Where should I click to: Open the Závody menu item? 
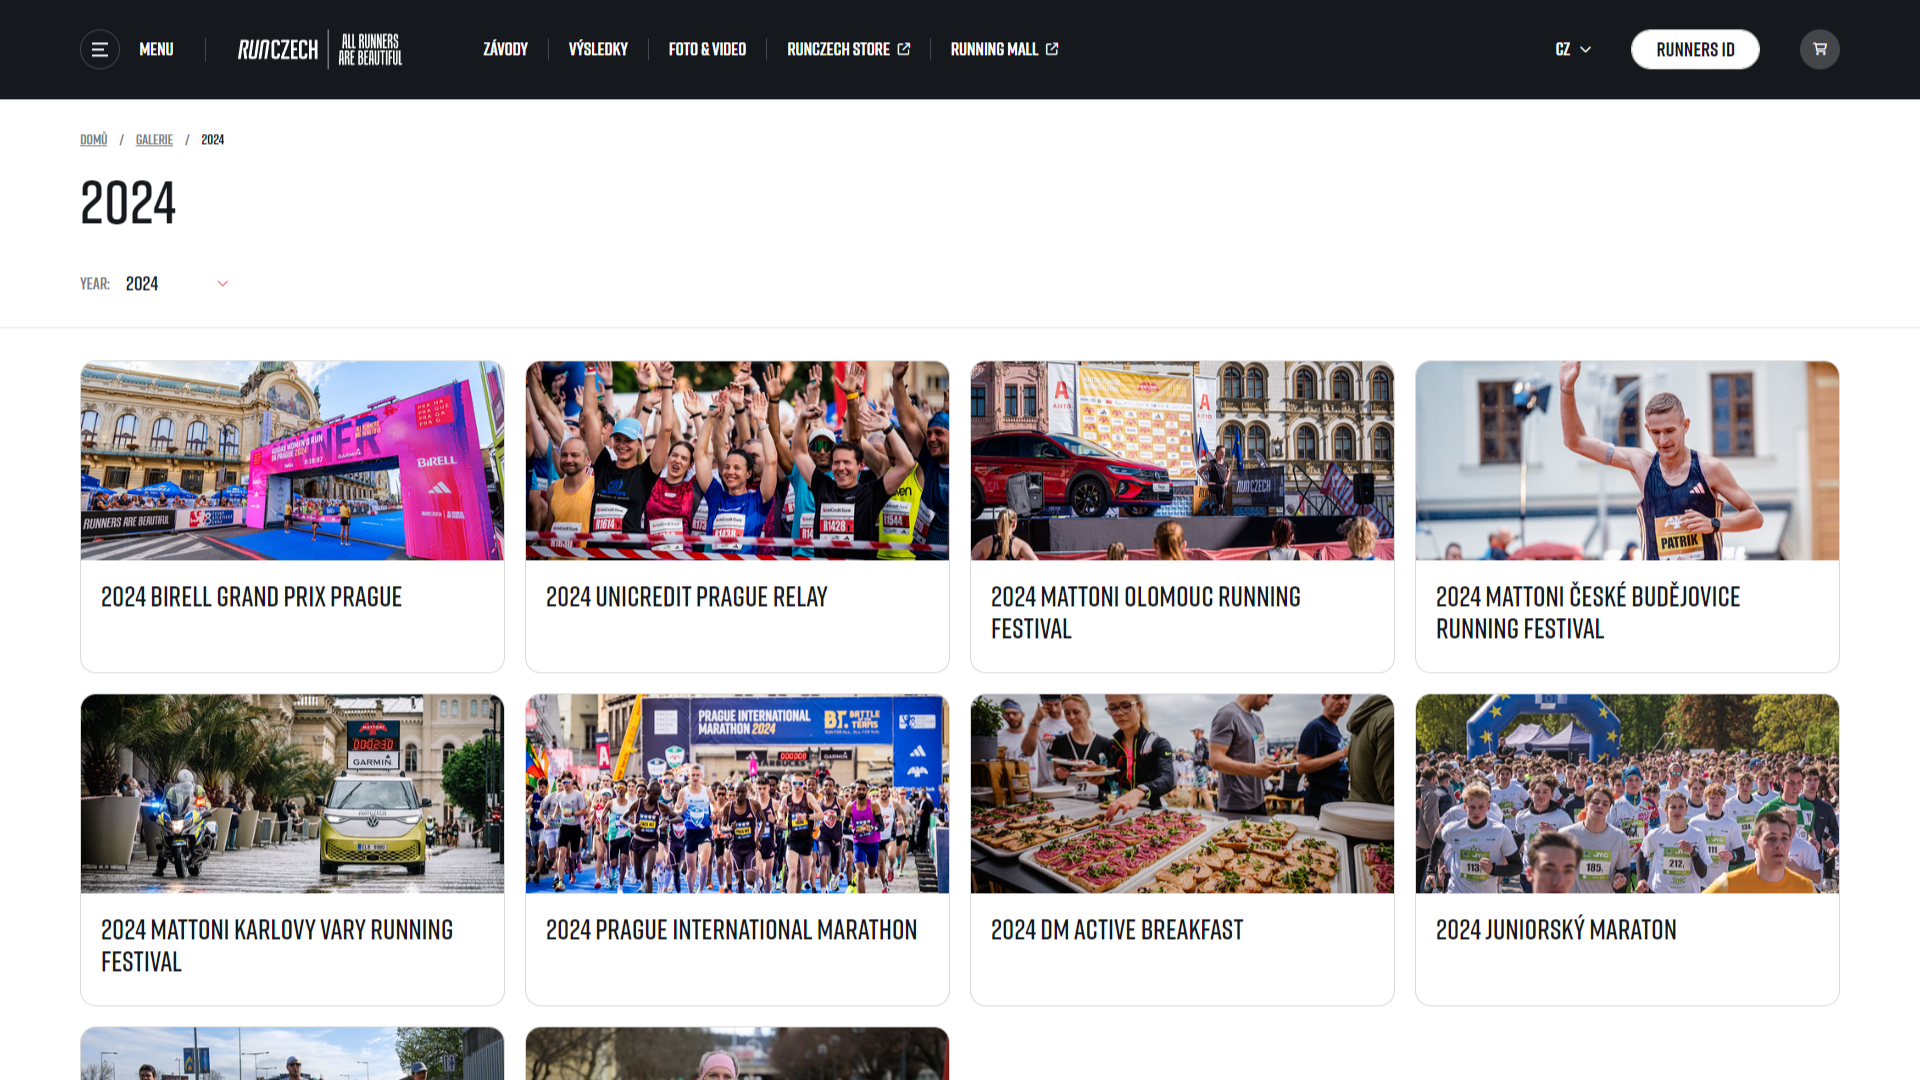pyautogui.click(x=505, y=49)
